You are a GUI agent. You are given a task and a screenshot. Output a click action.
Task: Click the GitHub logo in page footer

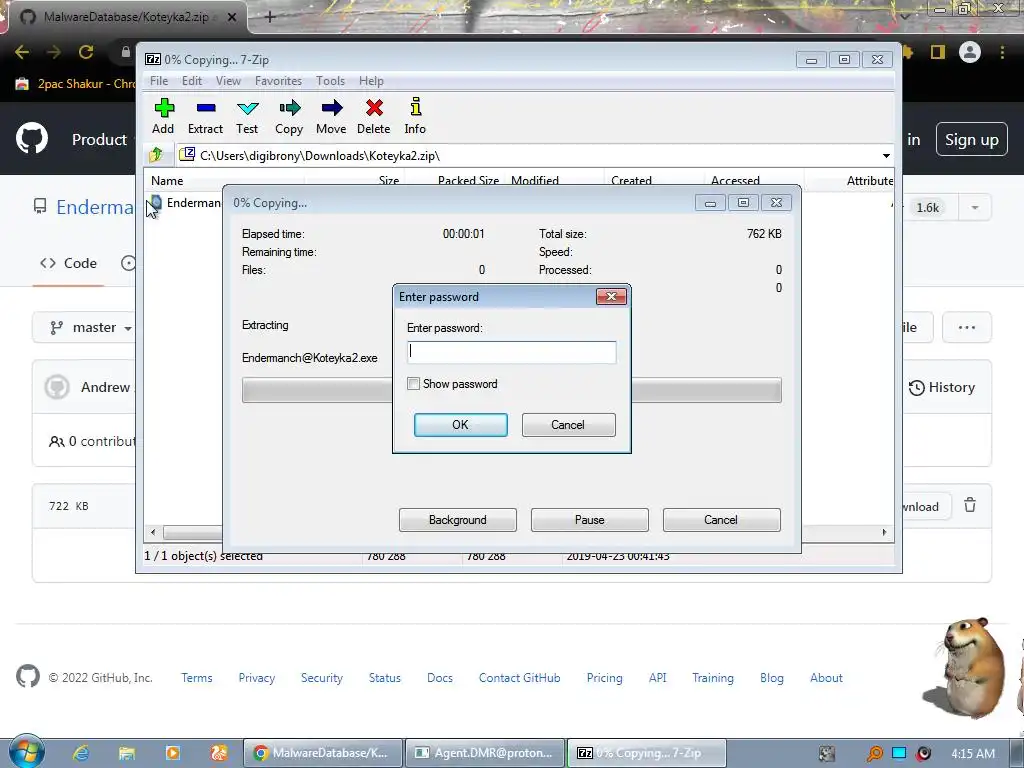tap(27, 677)
